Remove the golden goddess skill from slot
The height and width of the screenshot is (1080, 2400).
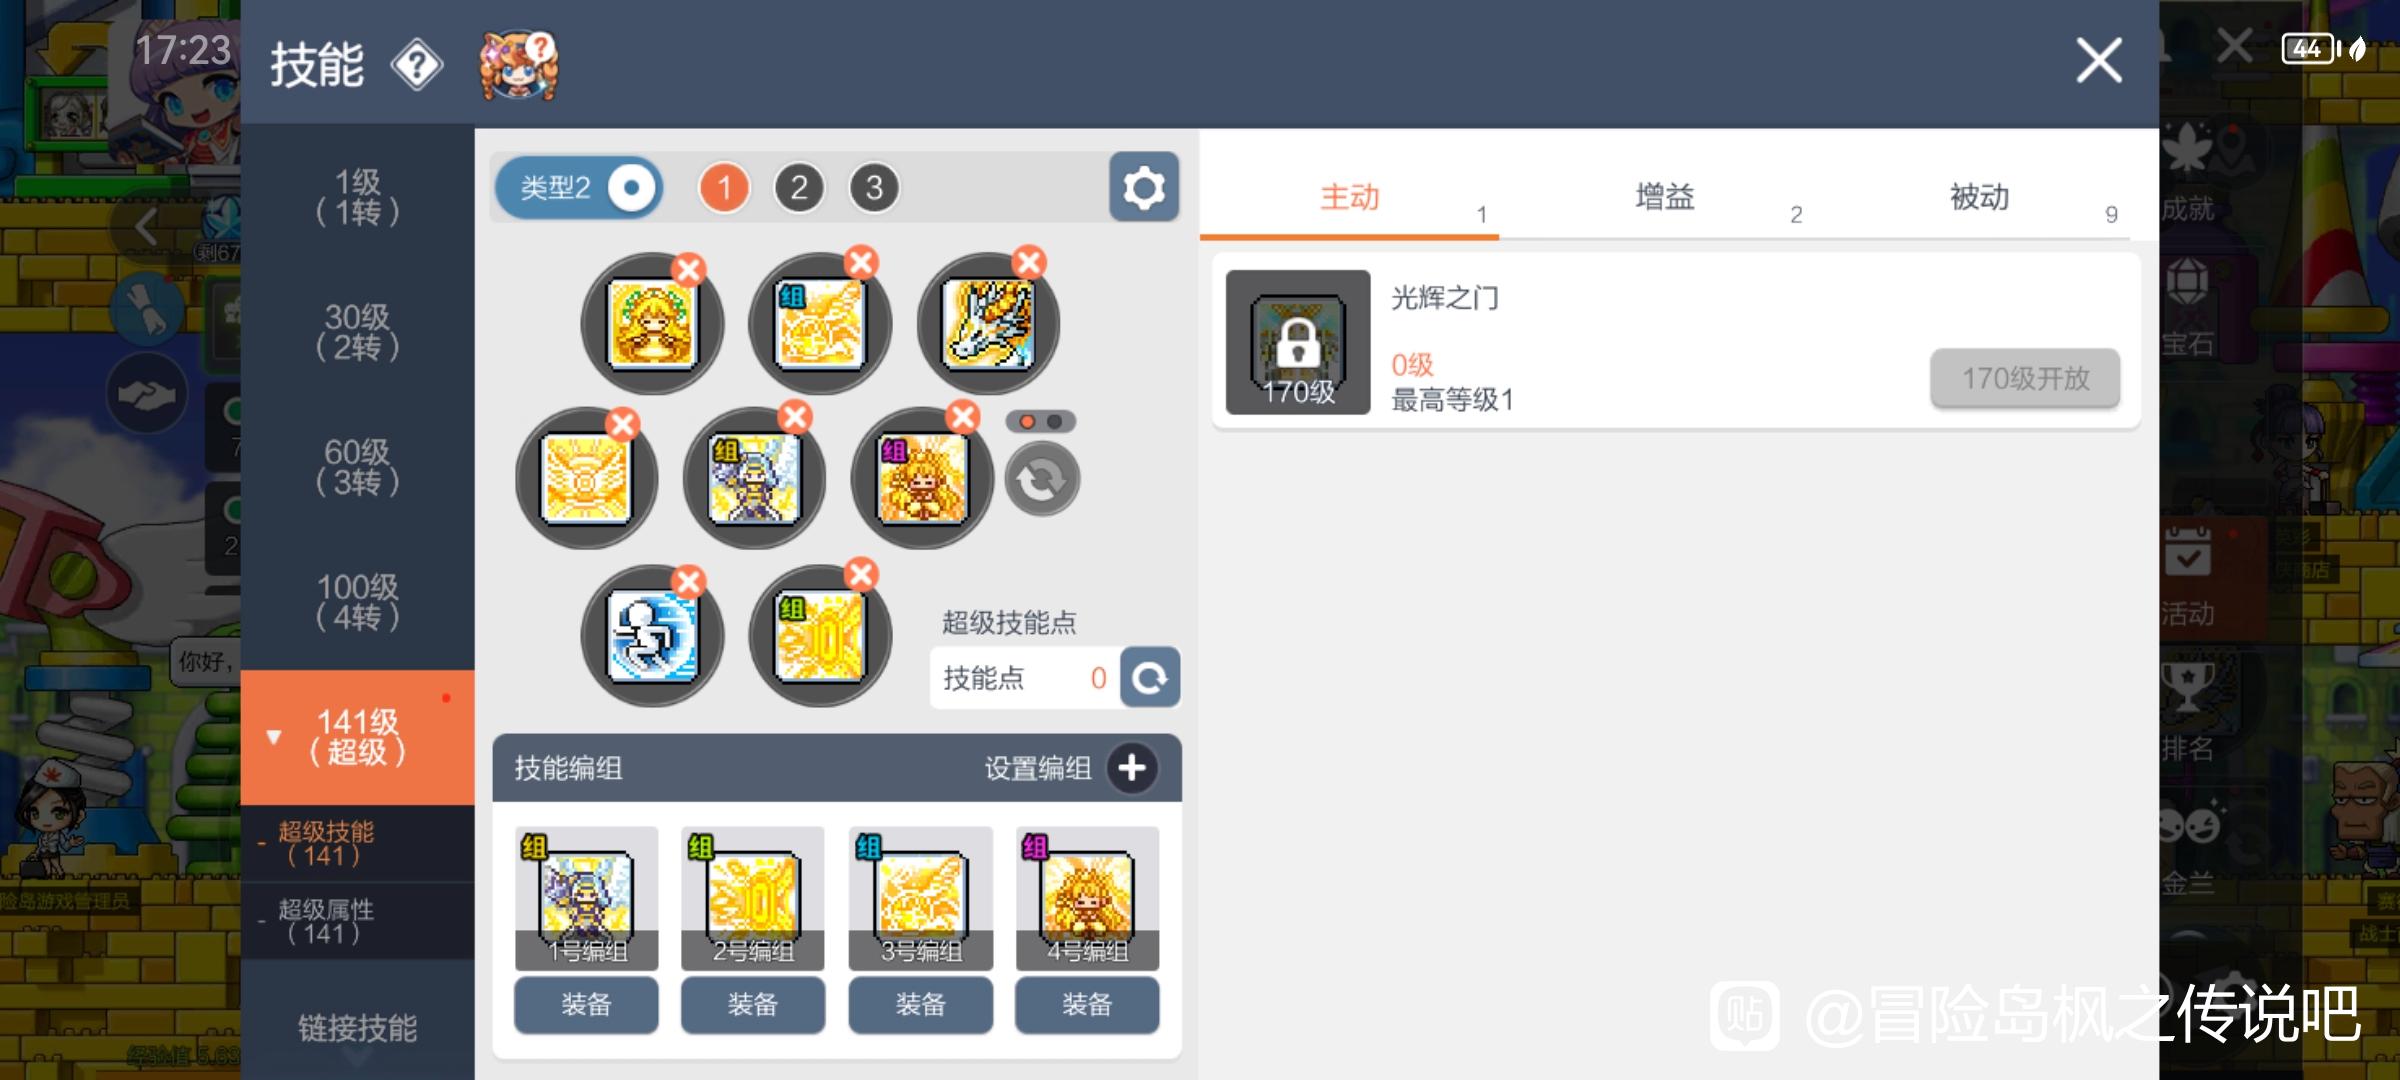(689, 268)
